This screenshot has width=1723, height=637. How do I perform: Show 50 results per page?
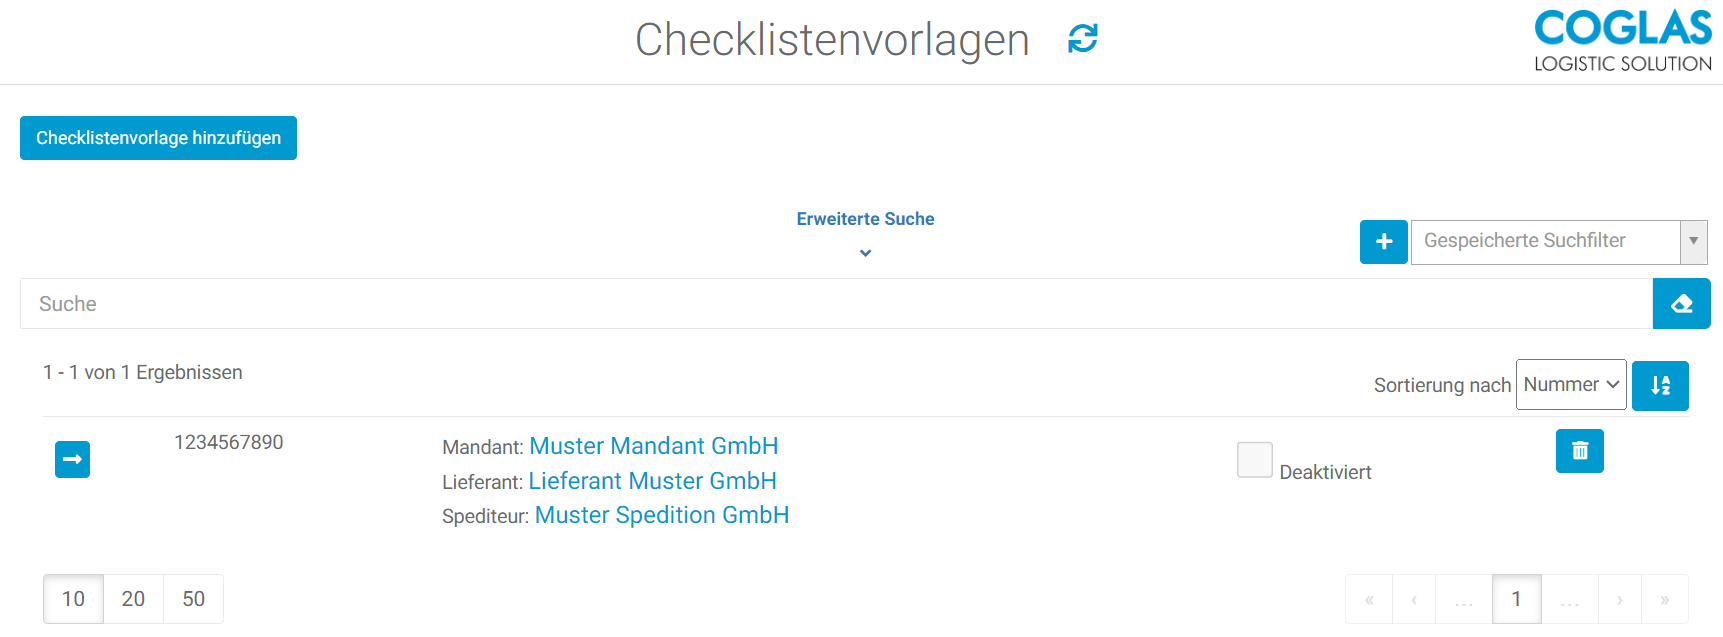point(193,599)
